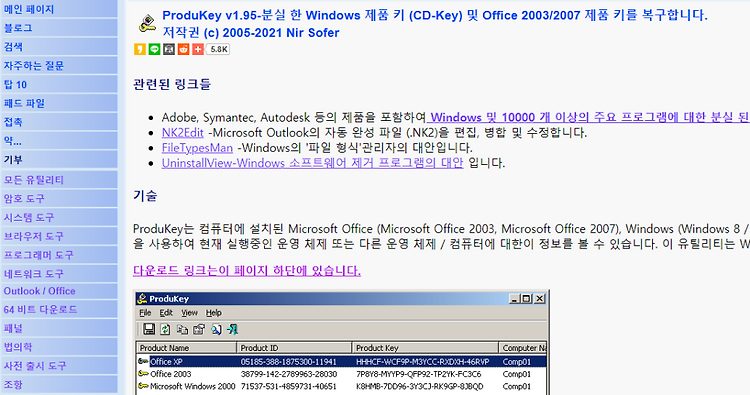Click the ProduKey v1.95 page title heading
The image size is (750, 395).
click(x=435, y=24)
